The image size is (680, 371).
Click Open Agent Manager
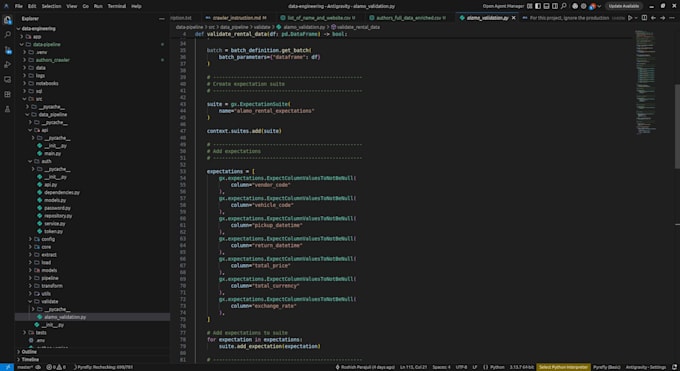[x=503, y=6]
